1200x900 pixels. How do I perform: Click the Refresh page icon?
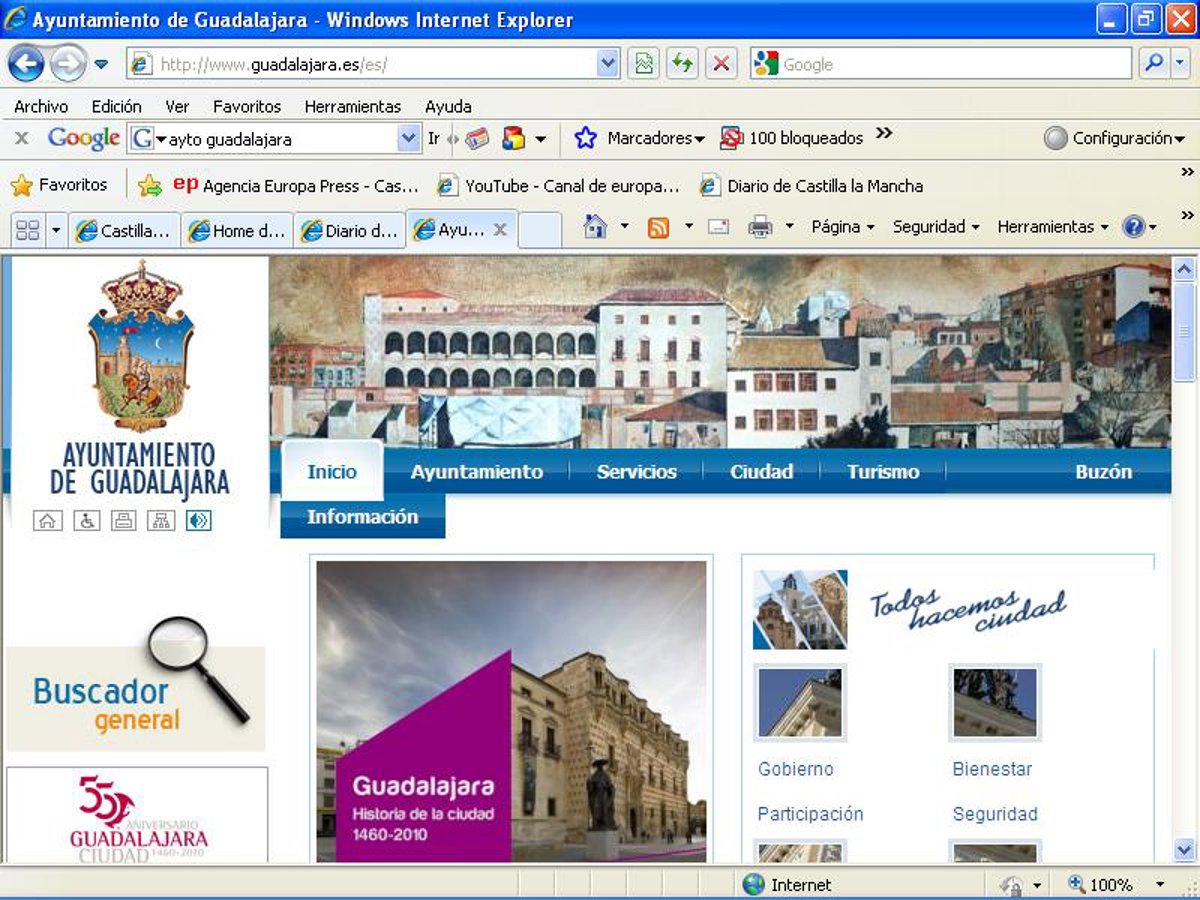pyautogui.click(x=682, y=65)
